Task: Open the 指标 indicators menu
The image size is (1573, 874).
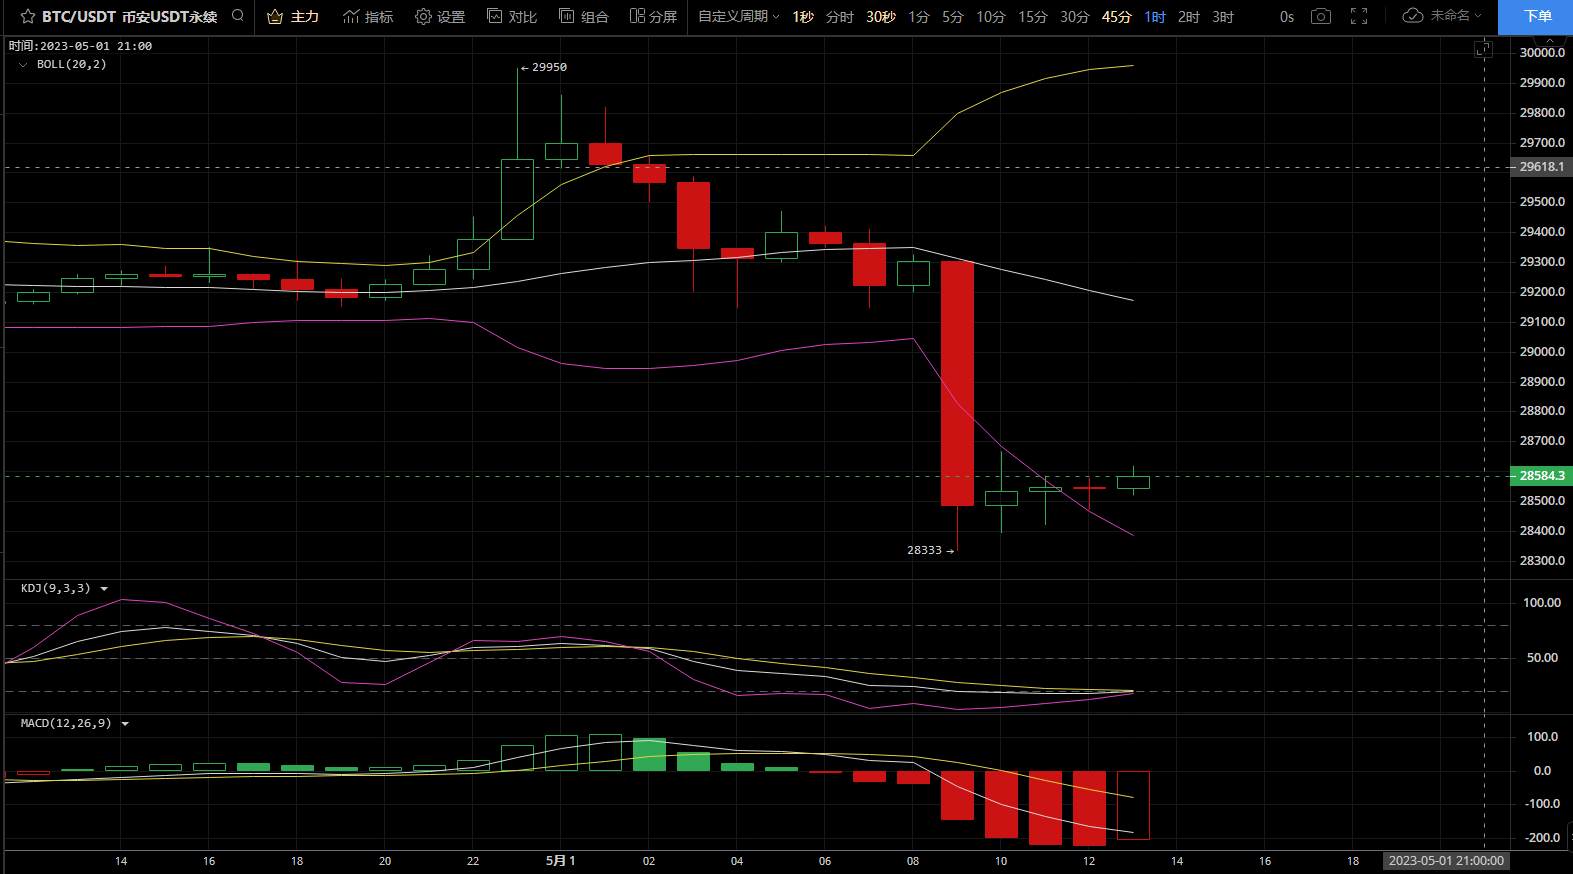Action: click(368, 16)
